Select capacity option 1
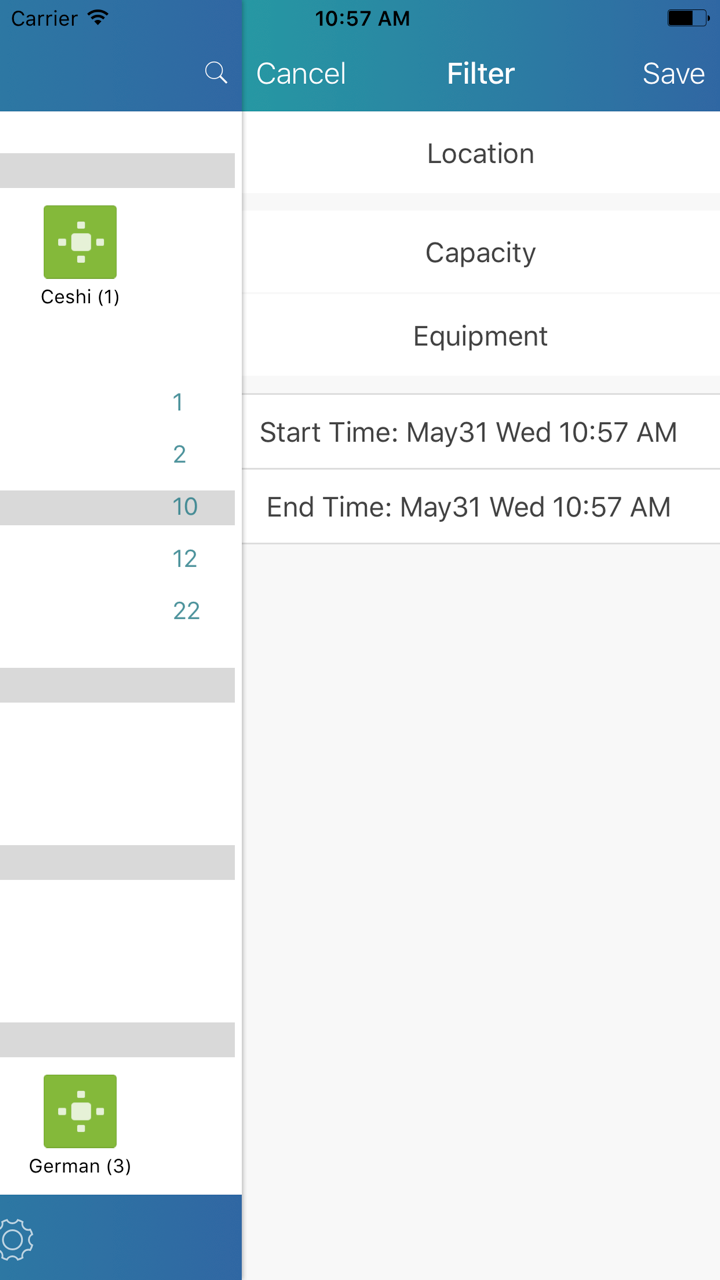 point(177,402)
